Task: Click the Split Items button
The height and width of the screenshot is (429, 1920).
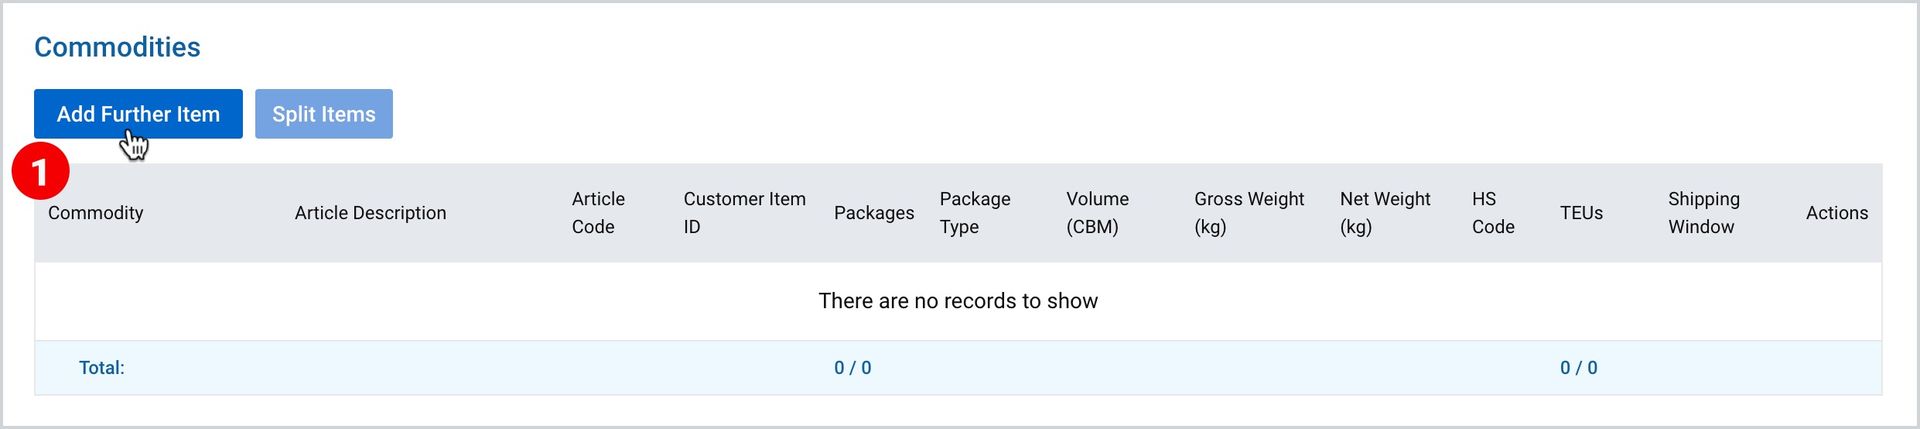Action: pos(324,114)
